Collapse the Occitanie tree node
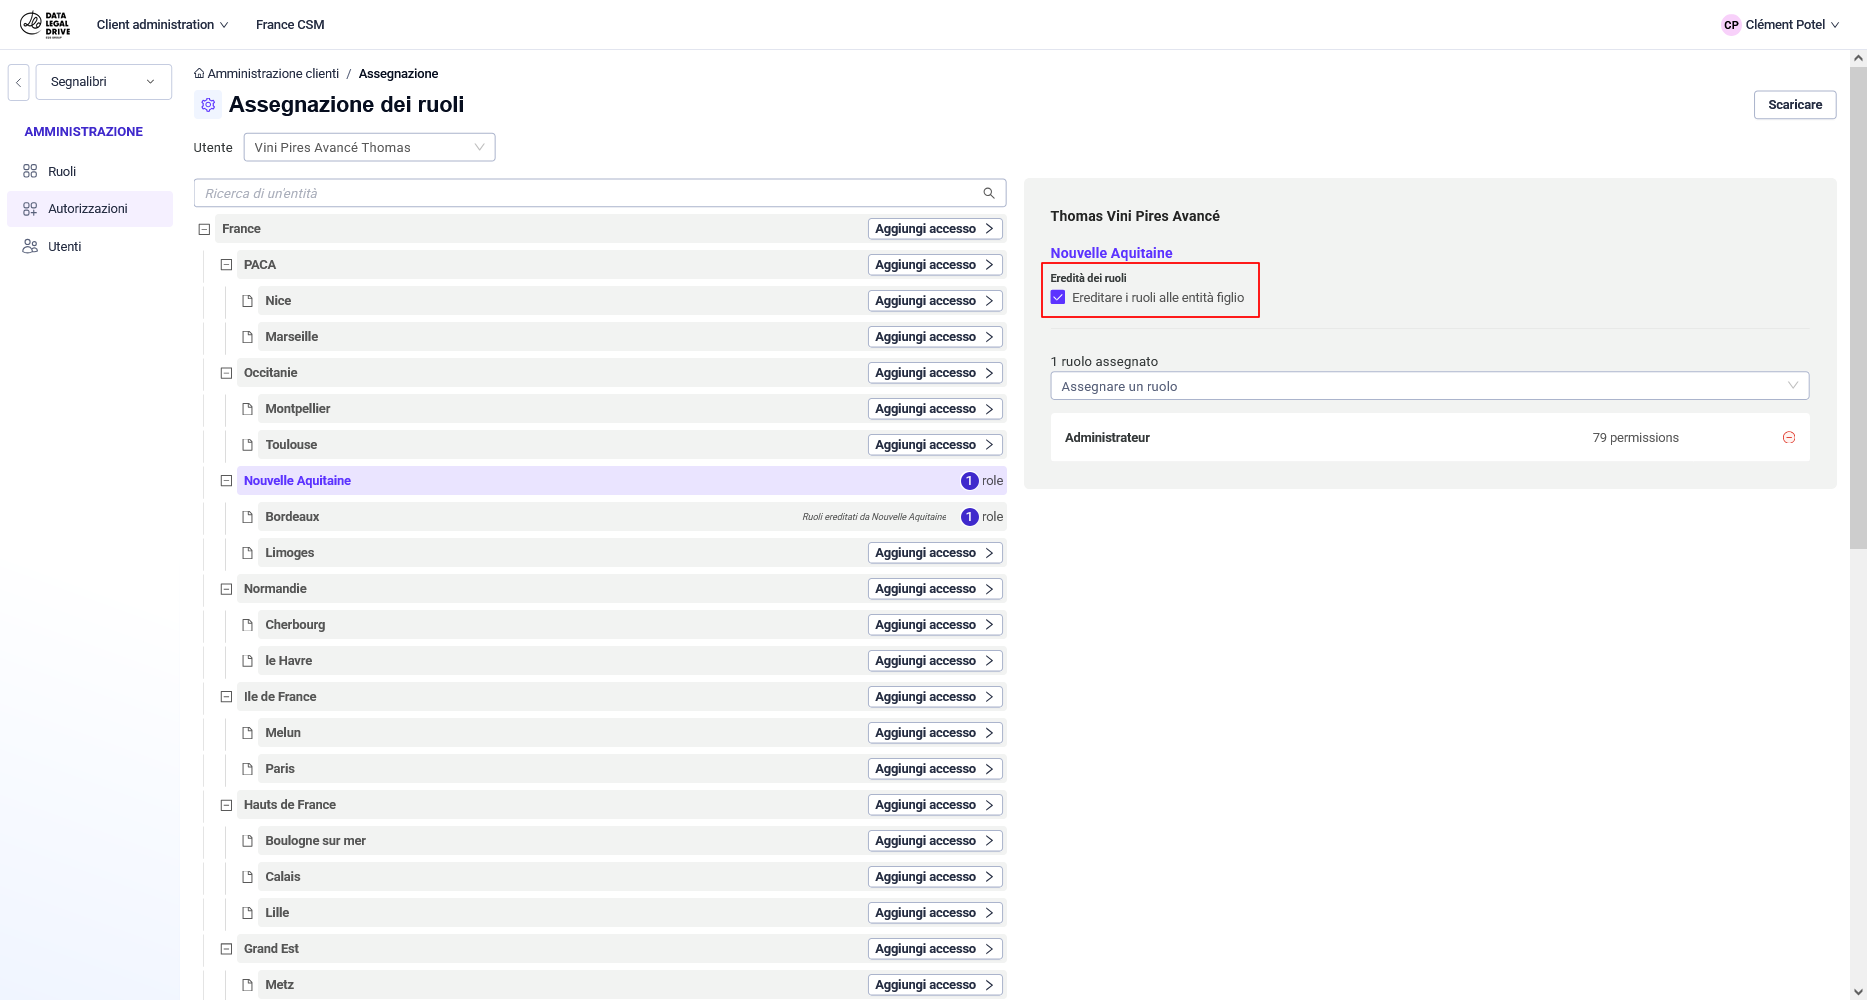The width and height of the screenshot is (1867, 1000). (226, 373)
